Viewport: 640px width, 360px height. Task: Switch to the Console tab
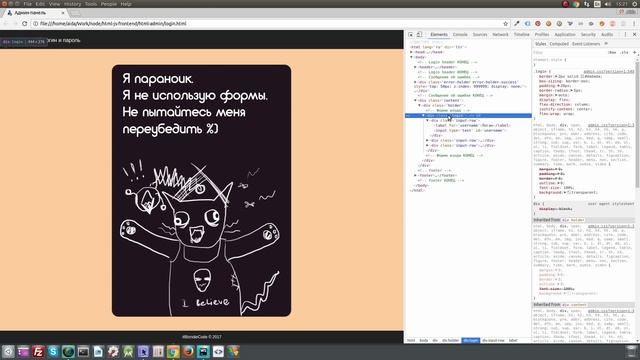(460, 35)
